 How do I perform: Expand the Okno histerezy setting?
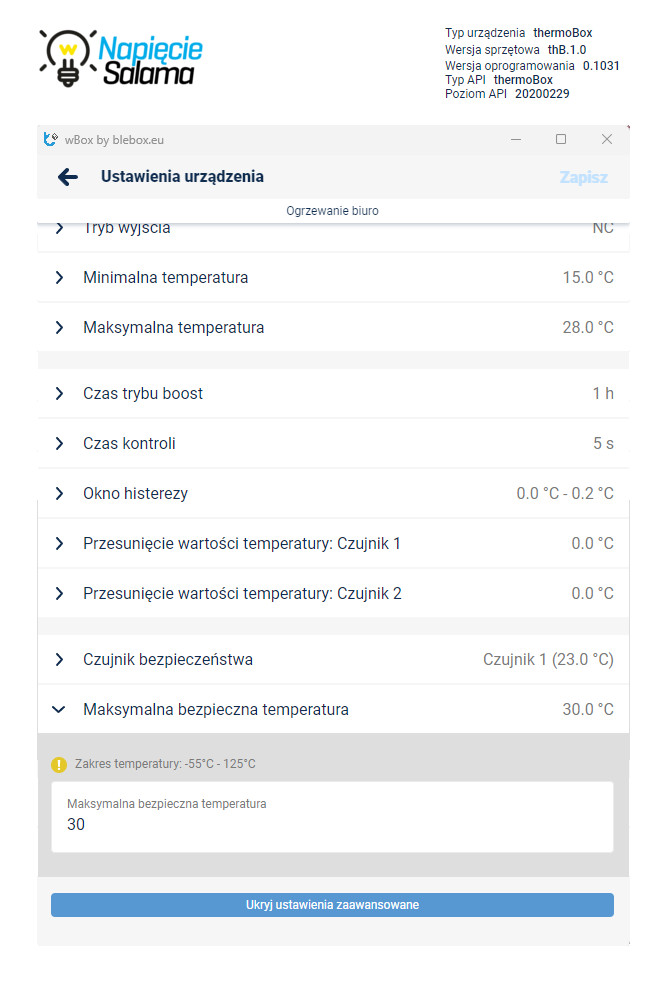point(334,493)
